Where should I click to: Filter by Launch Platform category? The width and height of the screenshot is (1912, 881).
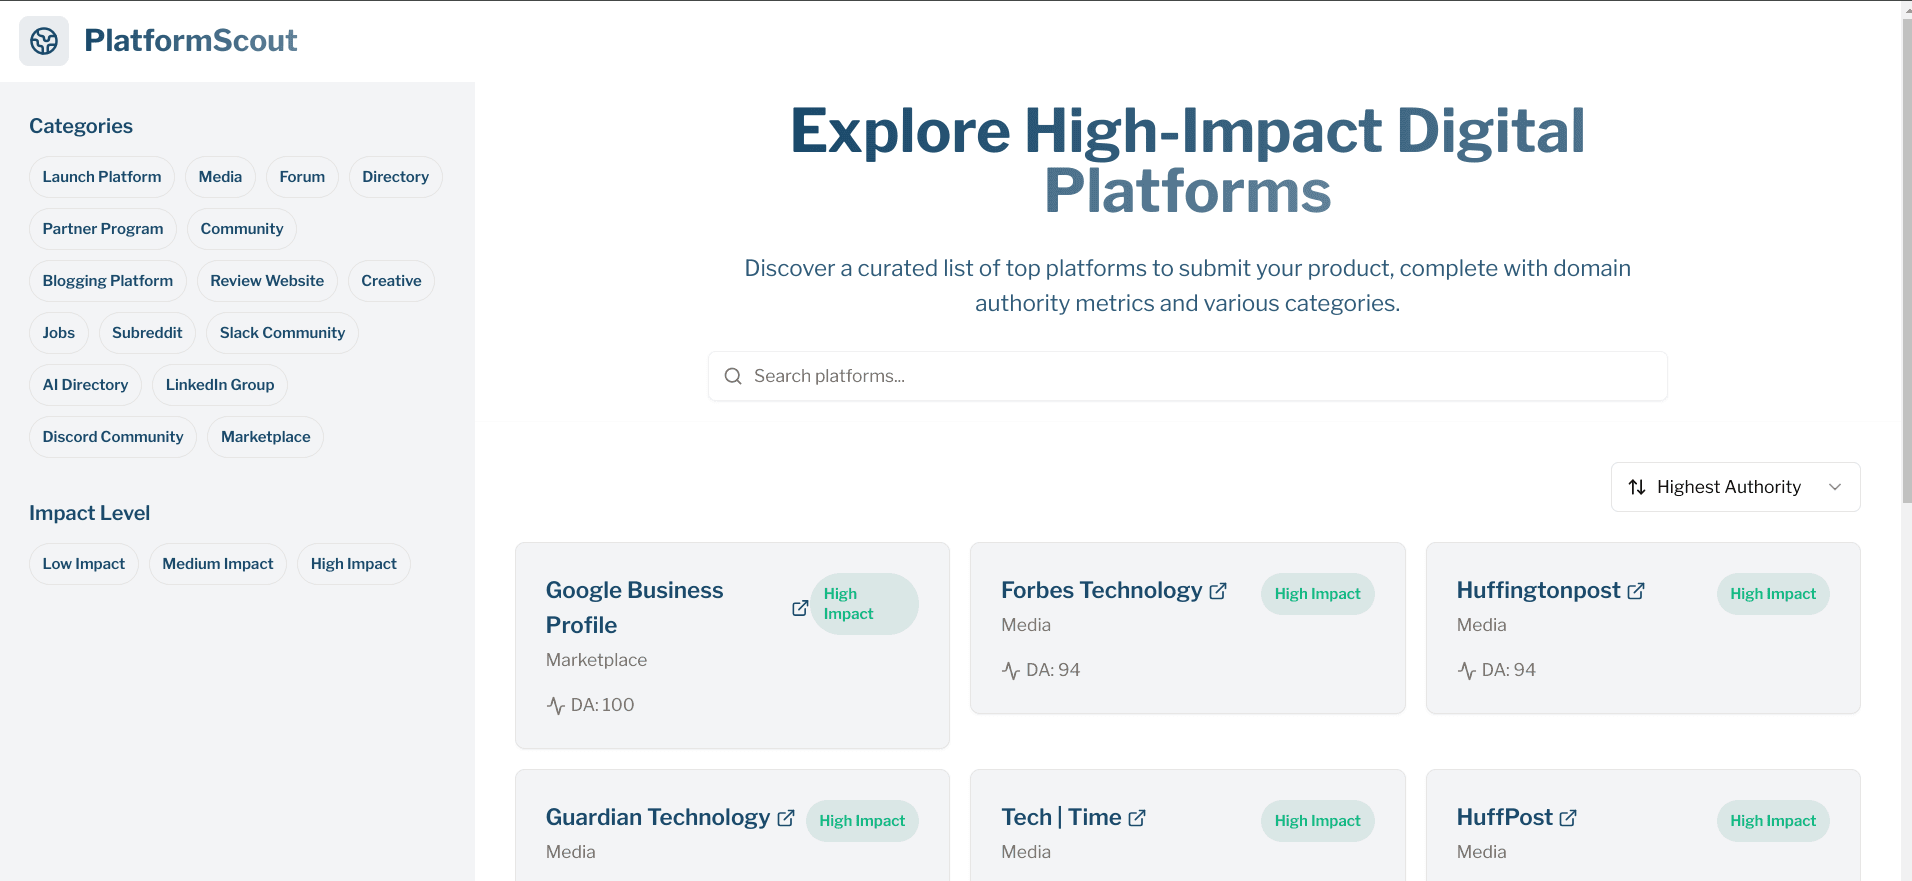pyautogui.click(x=102, y=177)
